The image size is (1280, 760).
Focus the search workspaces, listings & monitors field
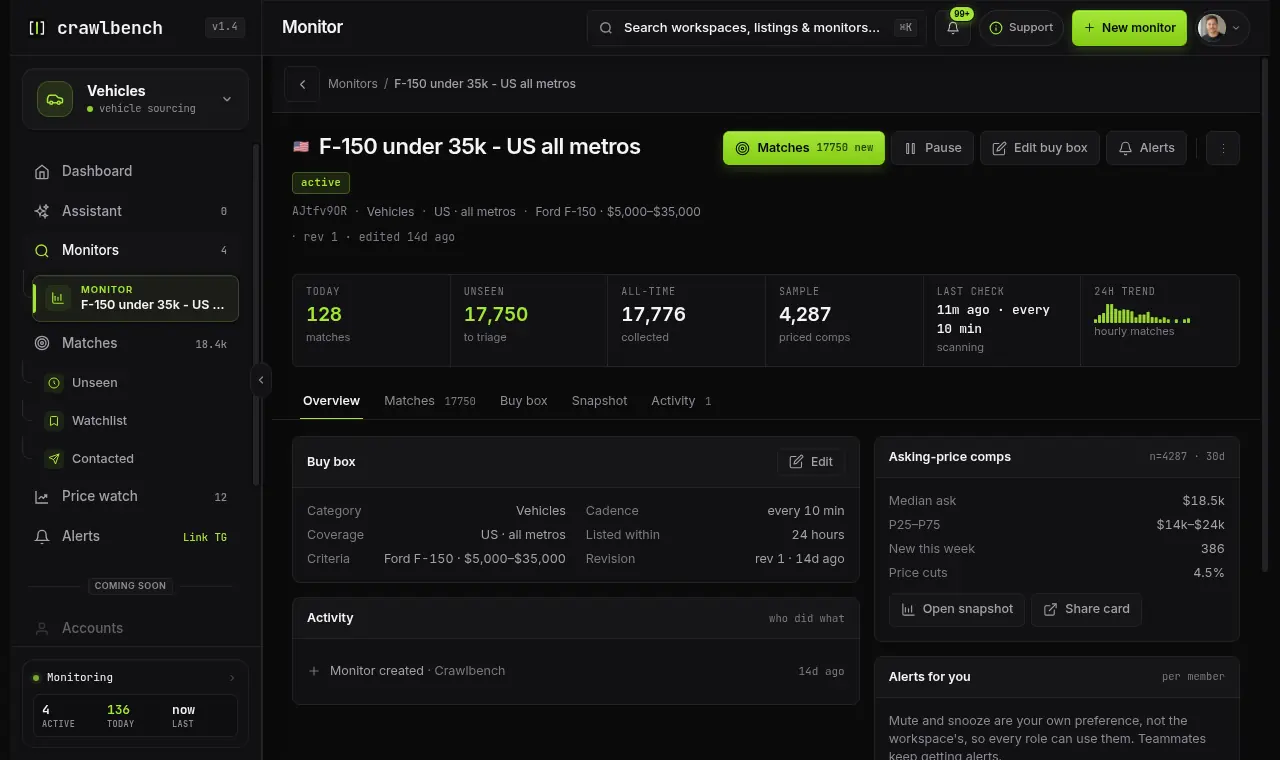(755, 28)
